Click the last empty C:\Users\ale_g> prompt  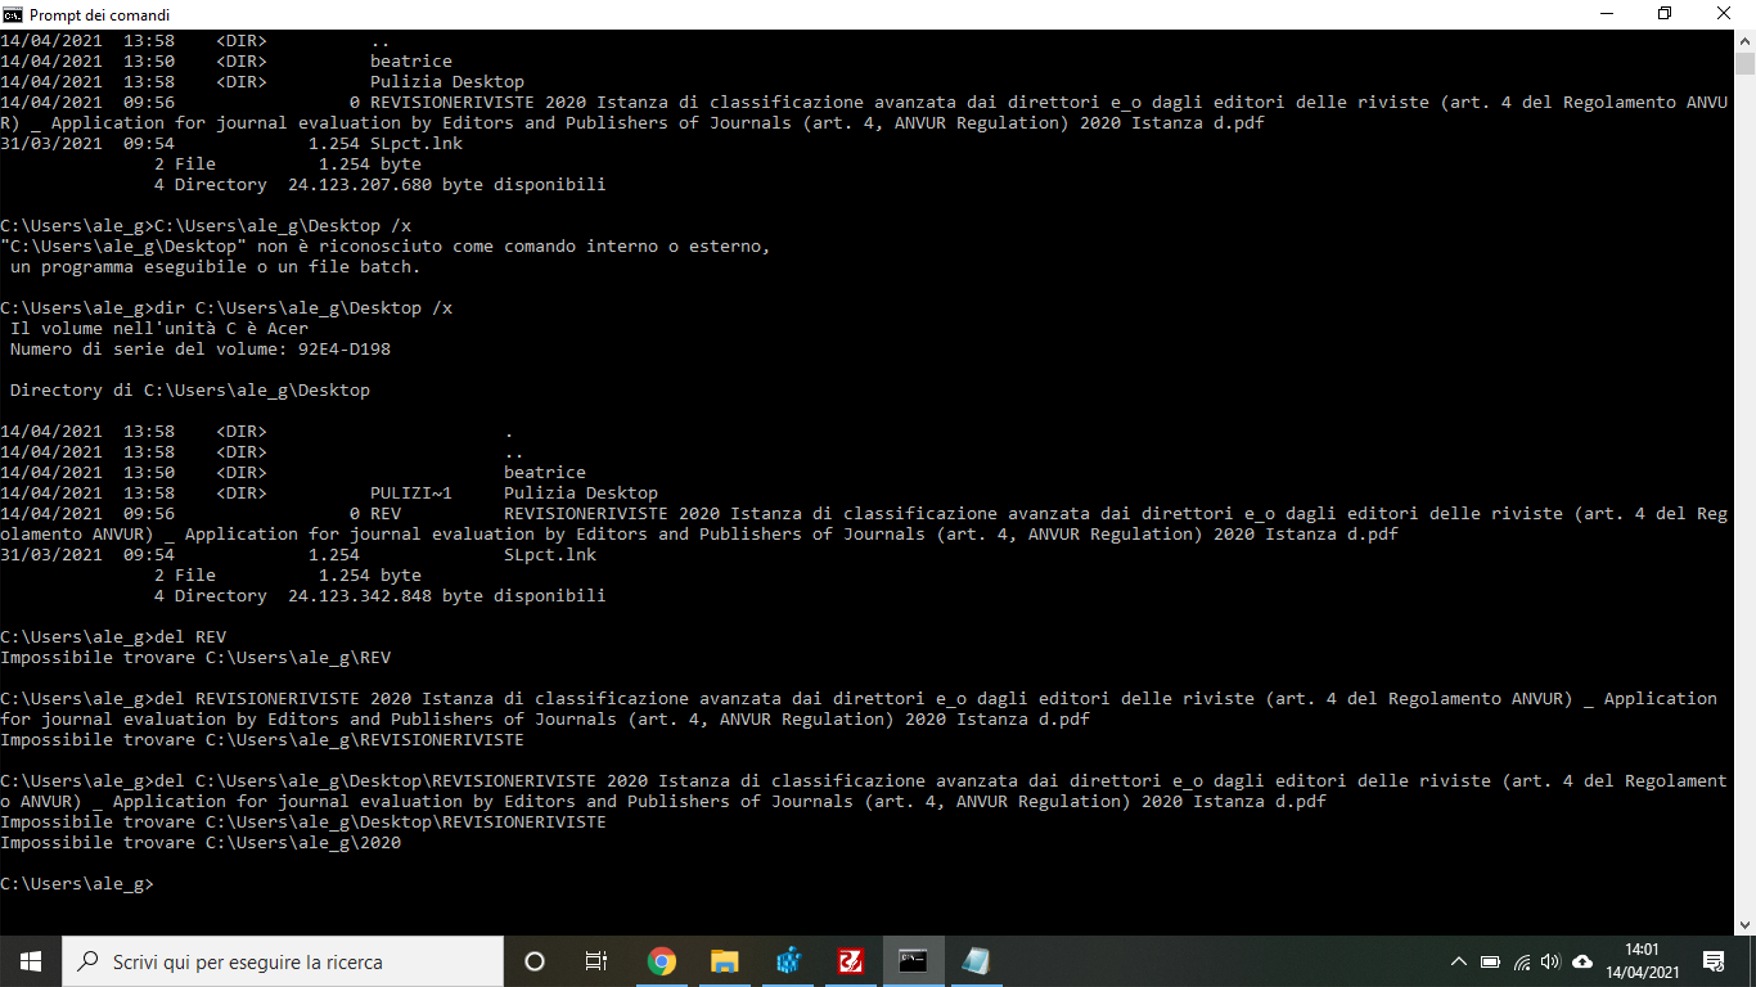click(77, 884)
